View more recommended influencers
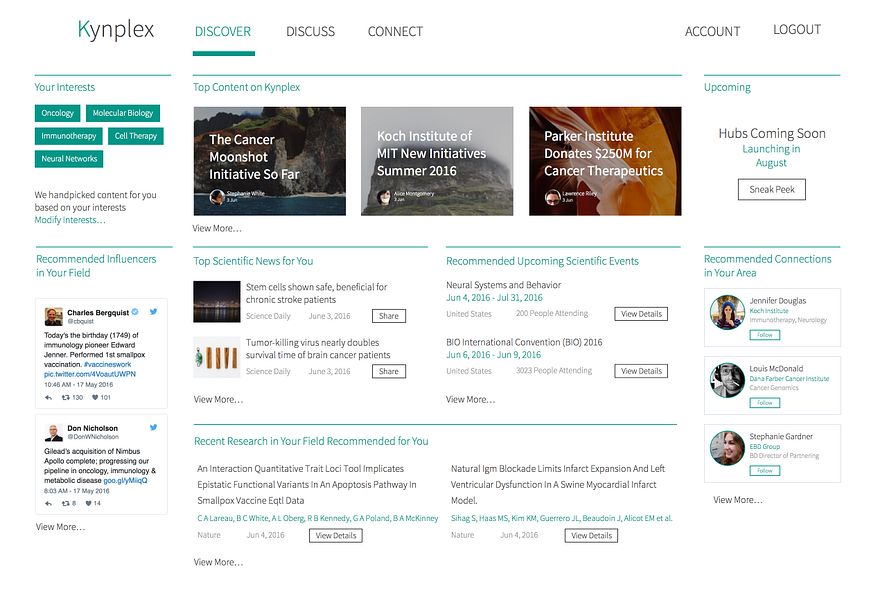 pyautogui.click(x=61, y=527)
